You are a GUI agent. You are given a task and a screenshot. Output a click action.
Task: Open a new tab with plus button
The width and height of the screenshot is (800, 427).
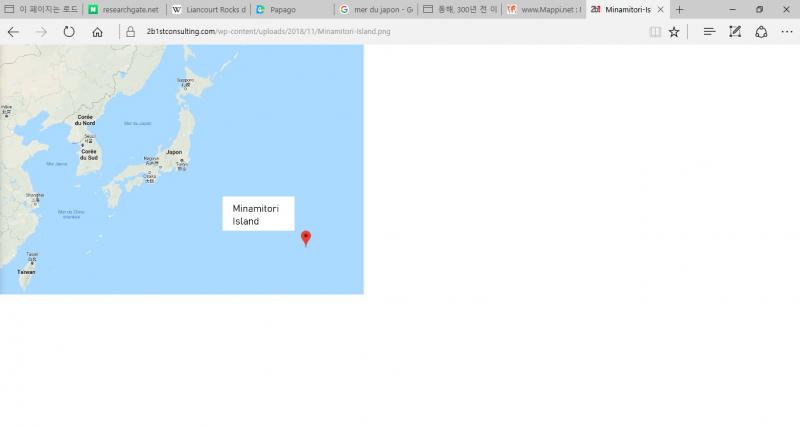click(x=680, y=9)
